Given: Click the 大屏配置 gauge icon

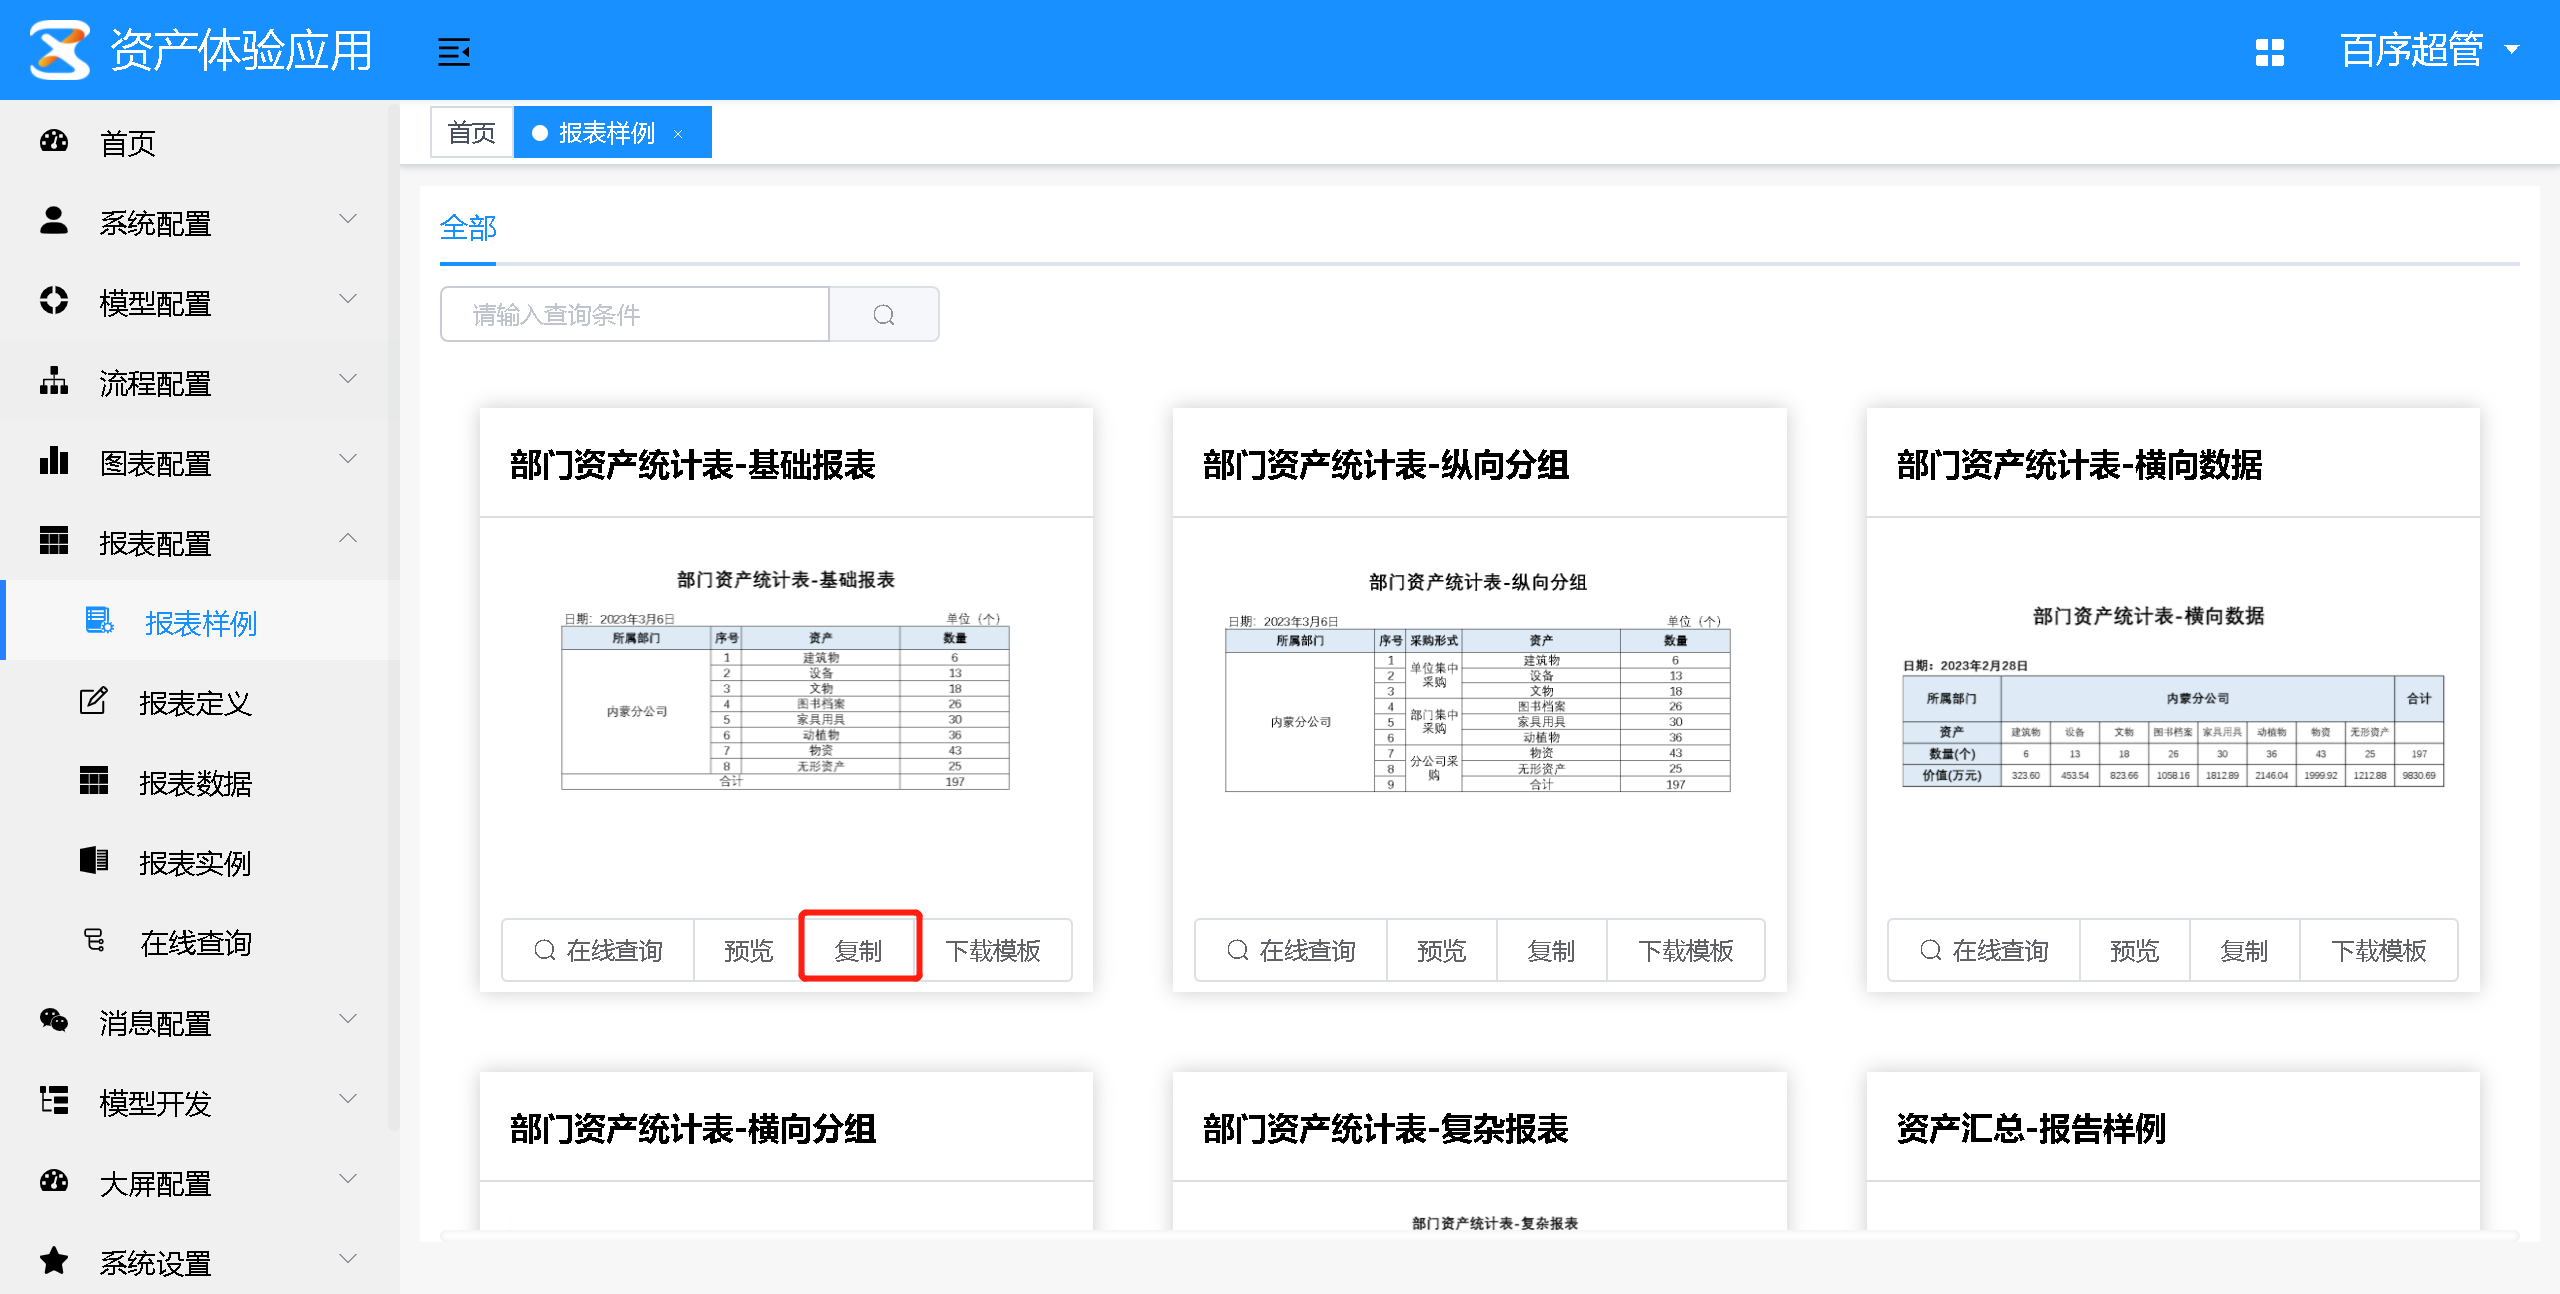Looking at the screenshot, I should (x=54, y=1181).
